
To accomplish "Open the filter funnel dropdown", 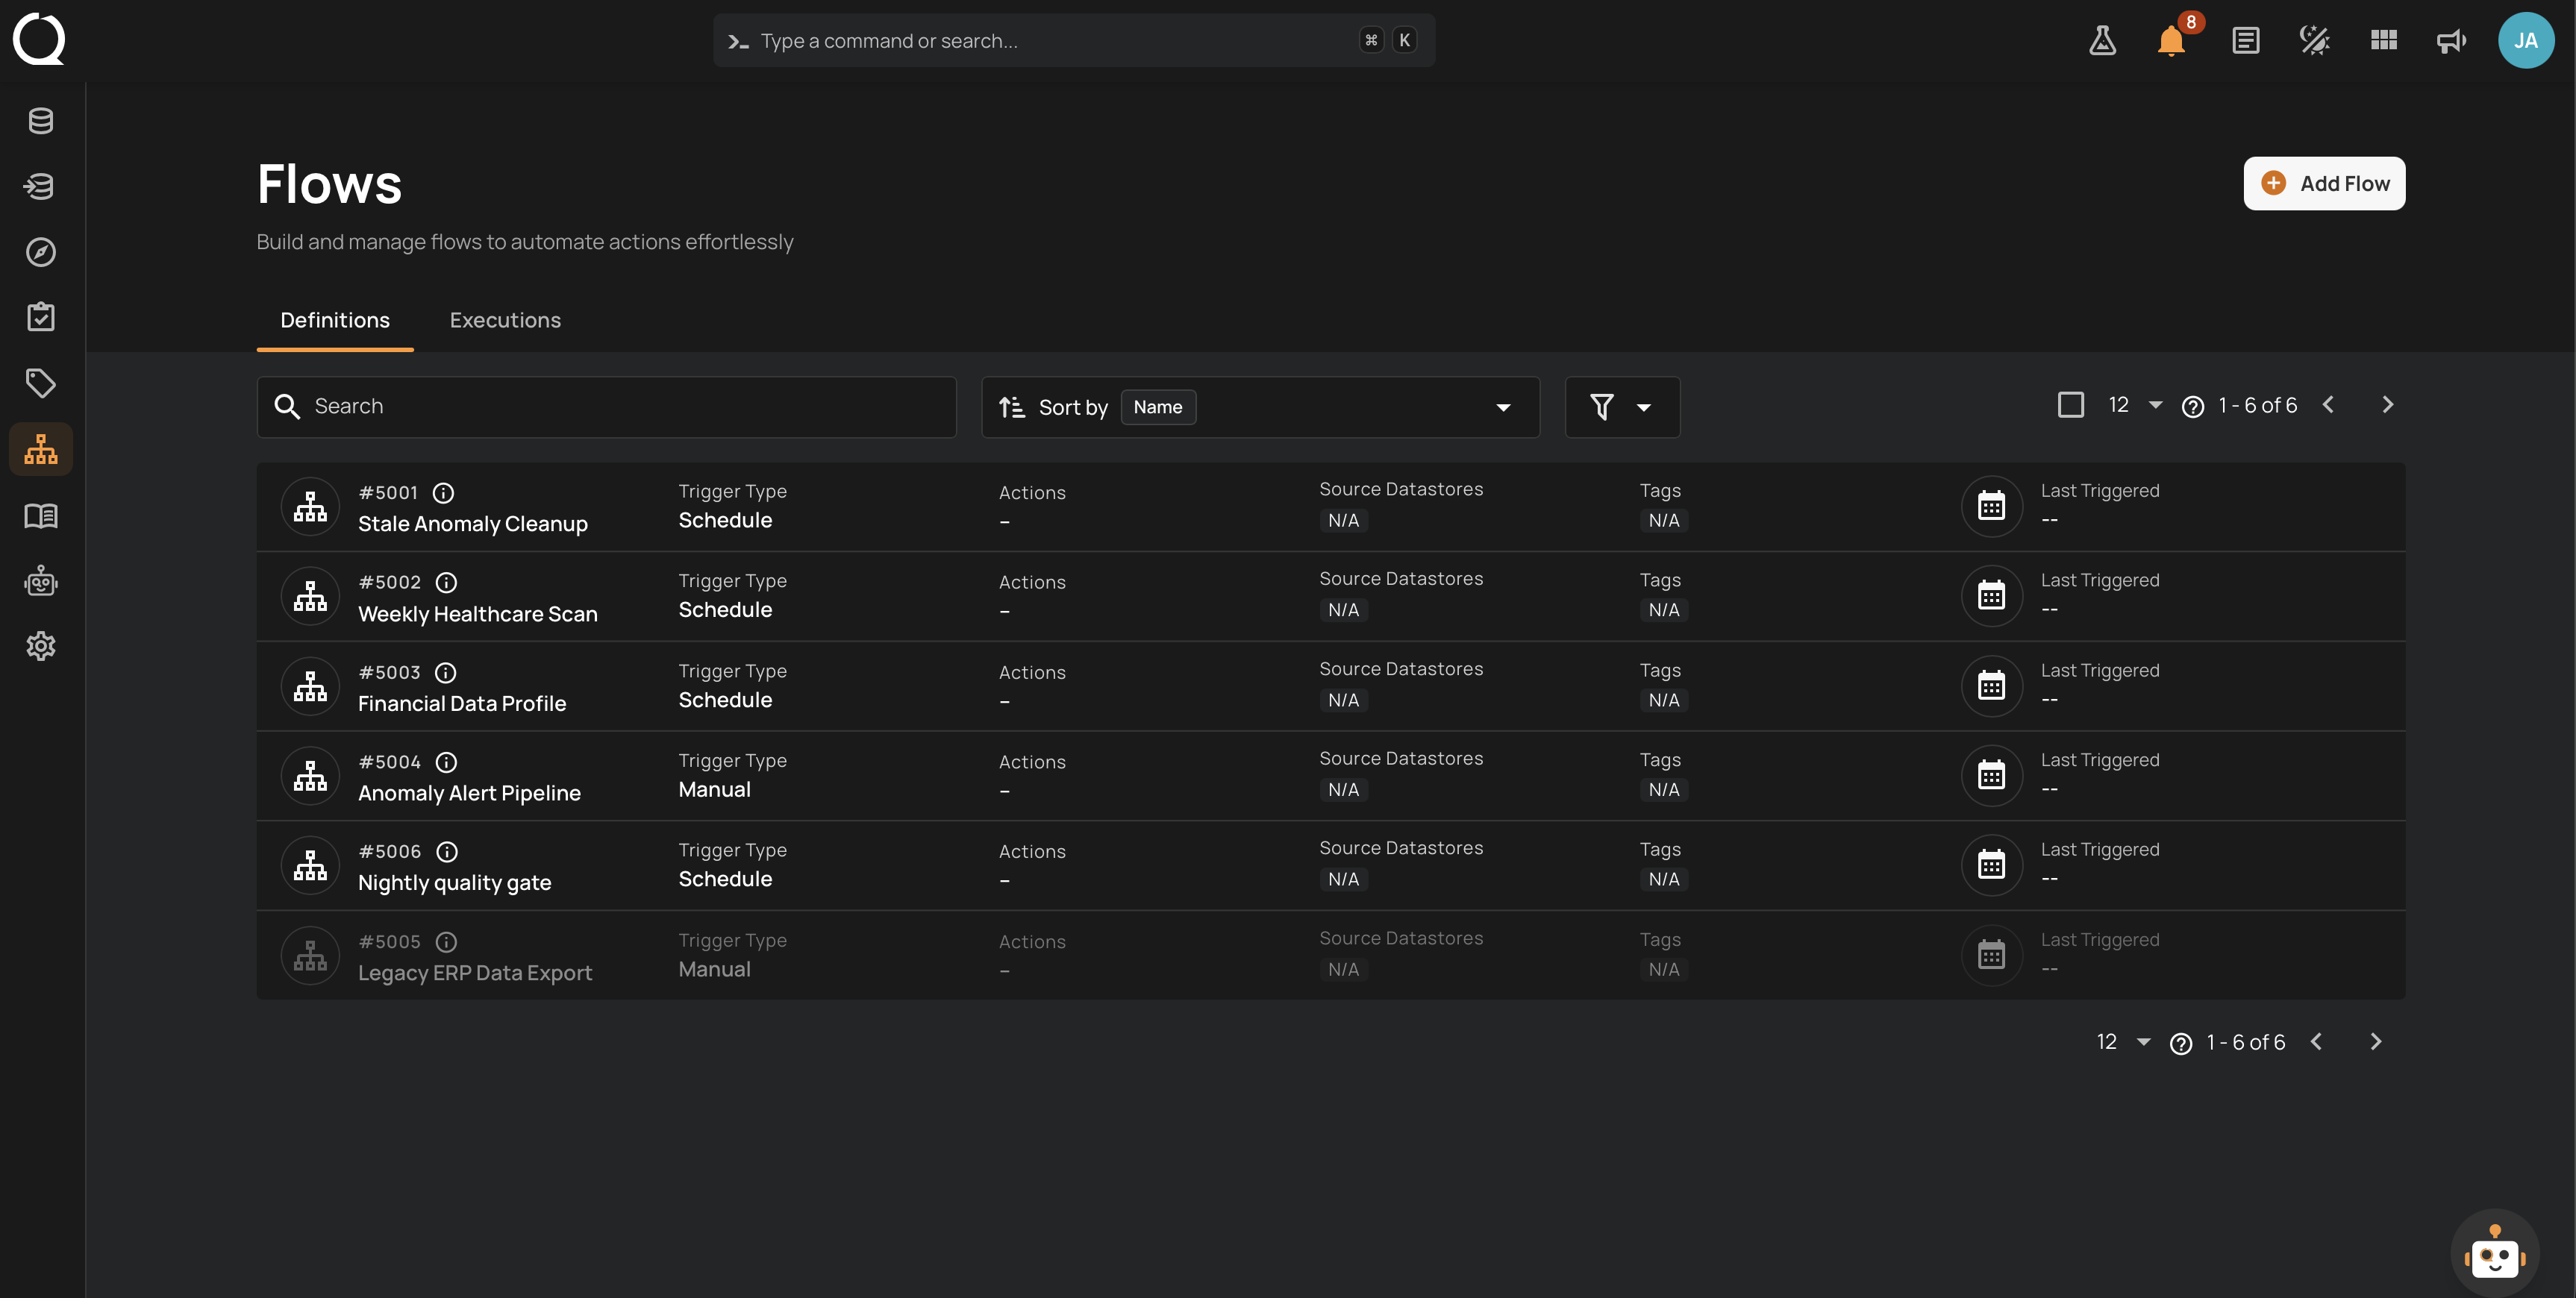I will (1622, 407).
